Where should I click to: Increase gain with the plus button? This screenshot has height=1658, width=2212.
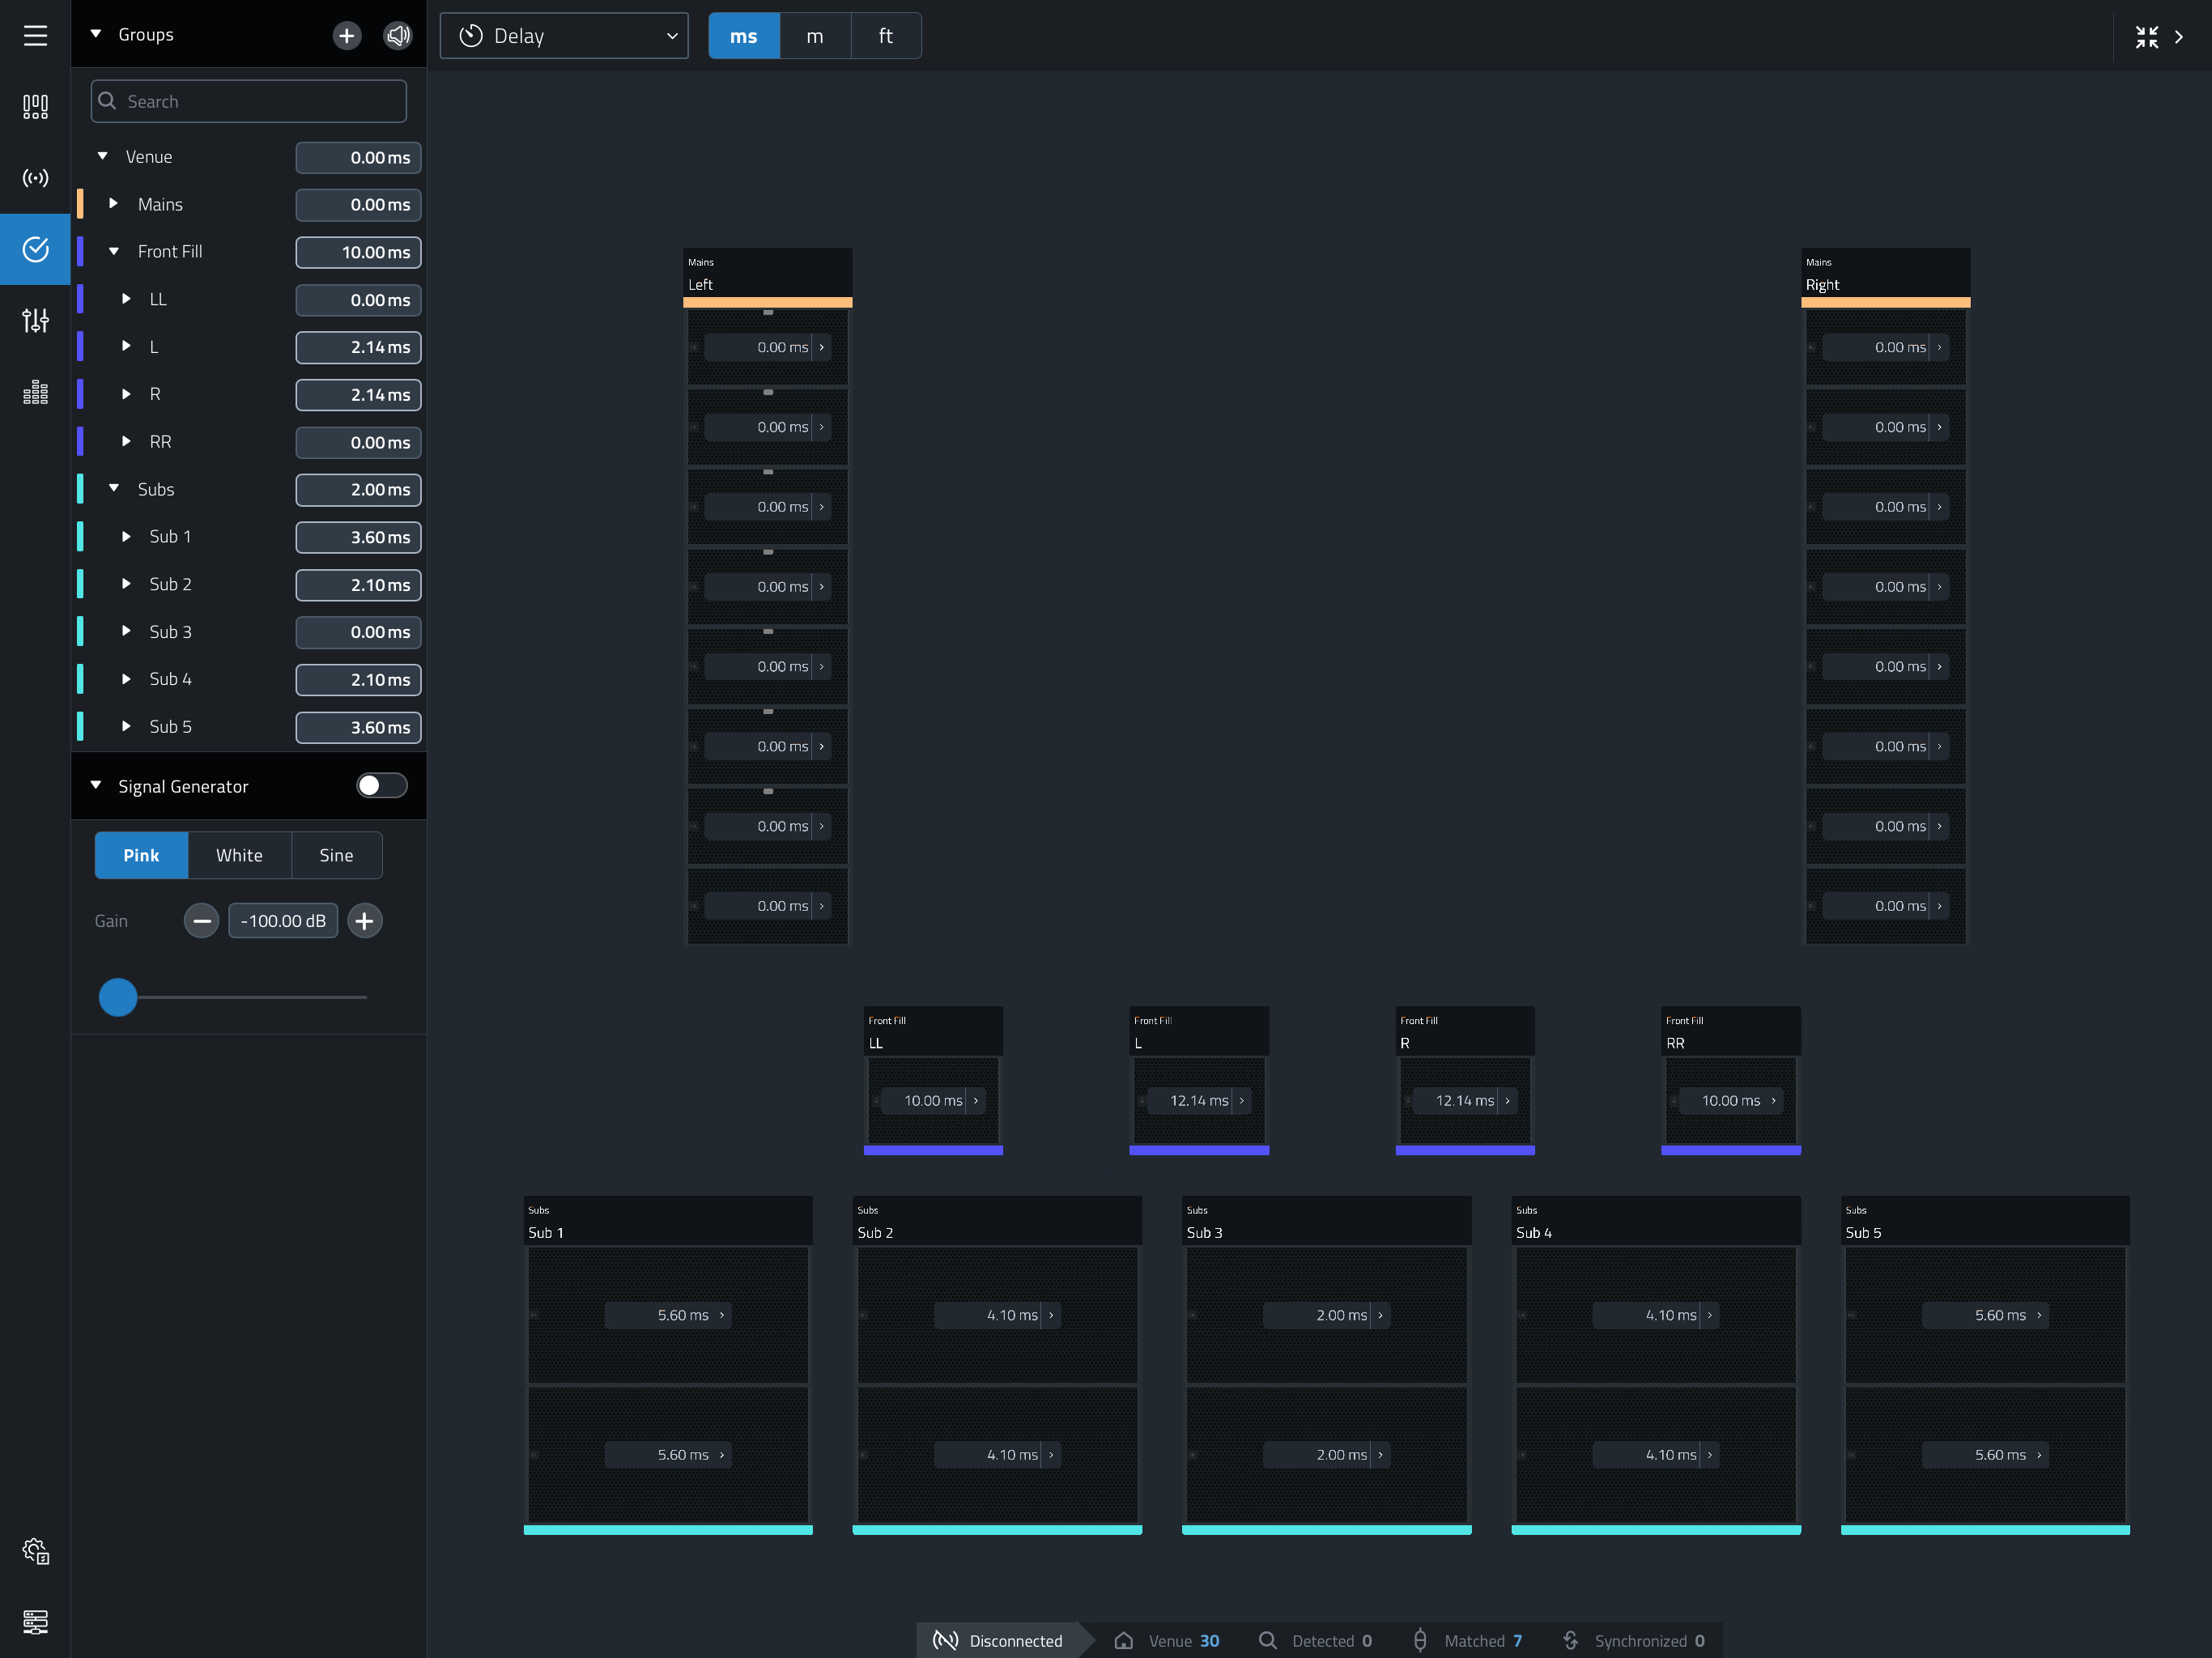point(364,920)
